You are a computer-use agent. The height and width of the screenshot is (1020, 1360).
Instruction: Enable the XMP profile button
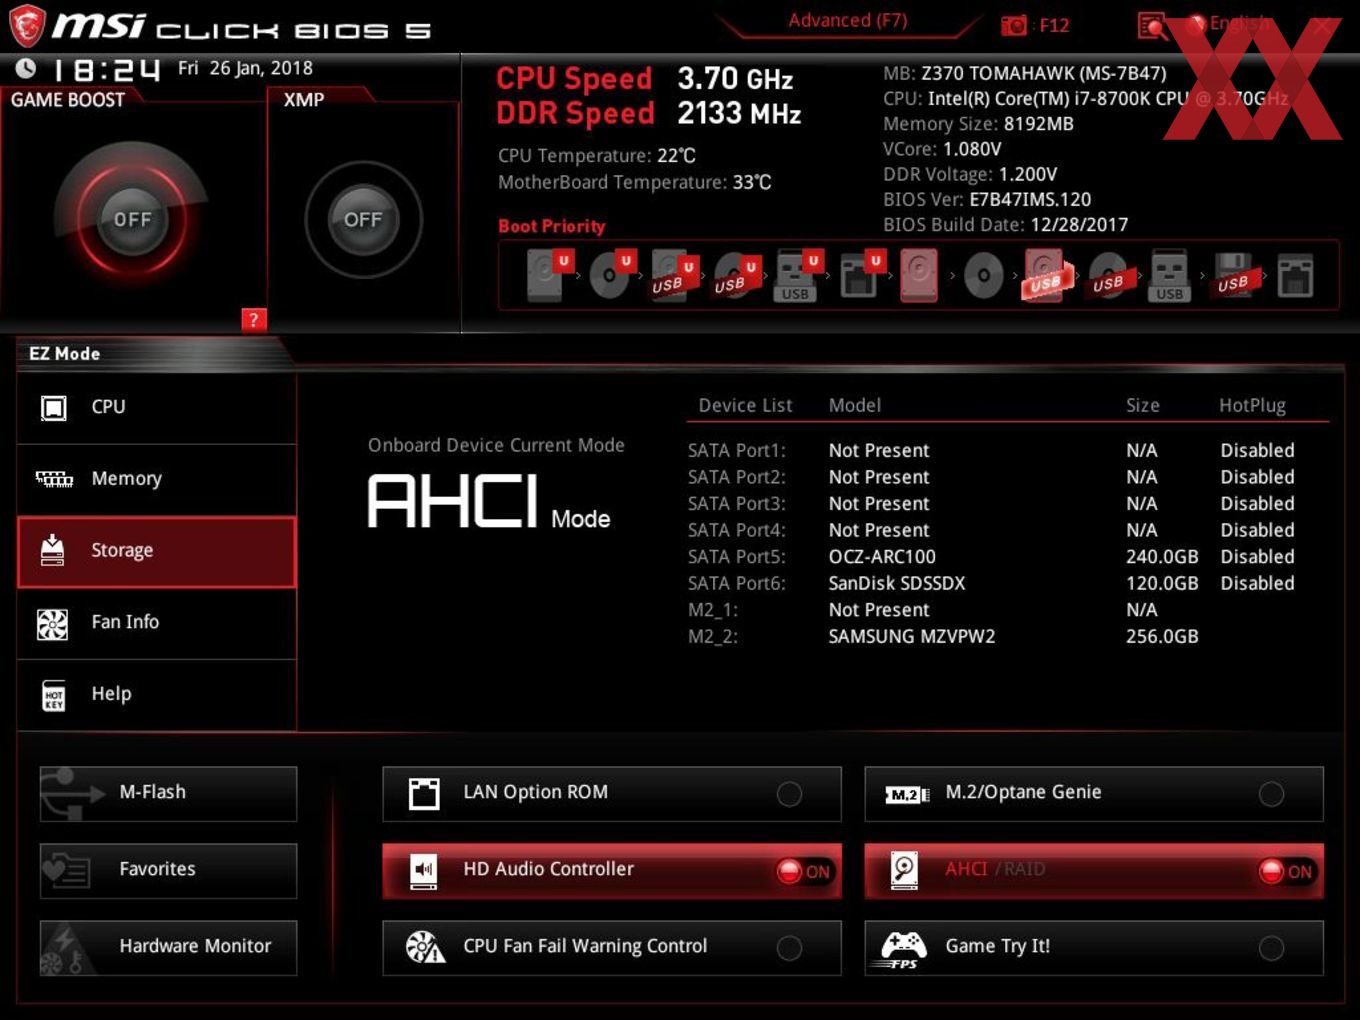363,219
